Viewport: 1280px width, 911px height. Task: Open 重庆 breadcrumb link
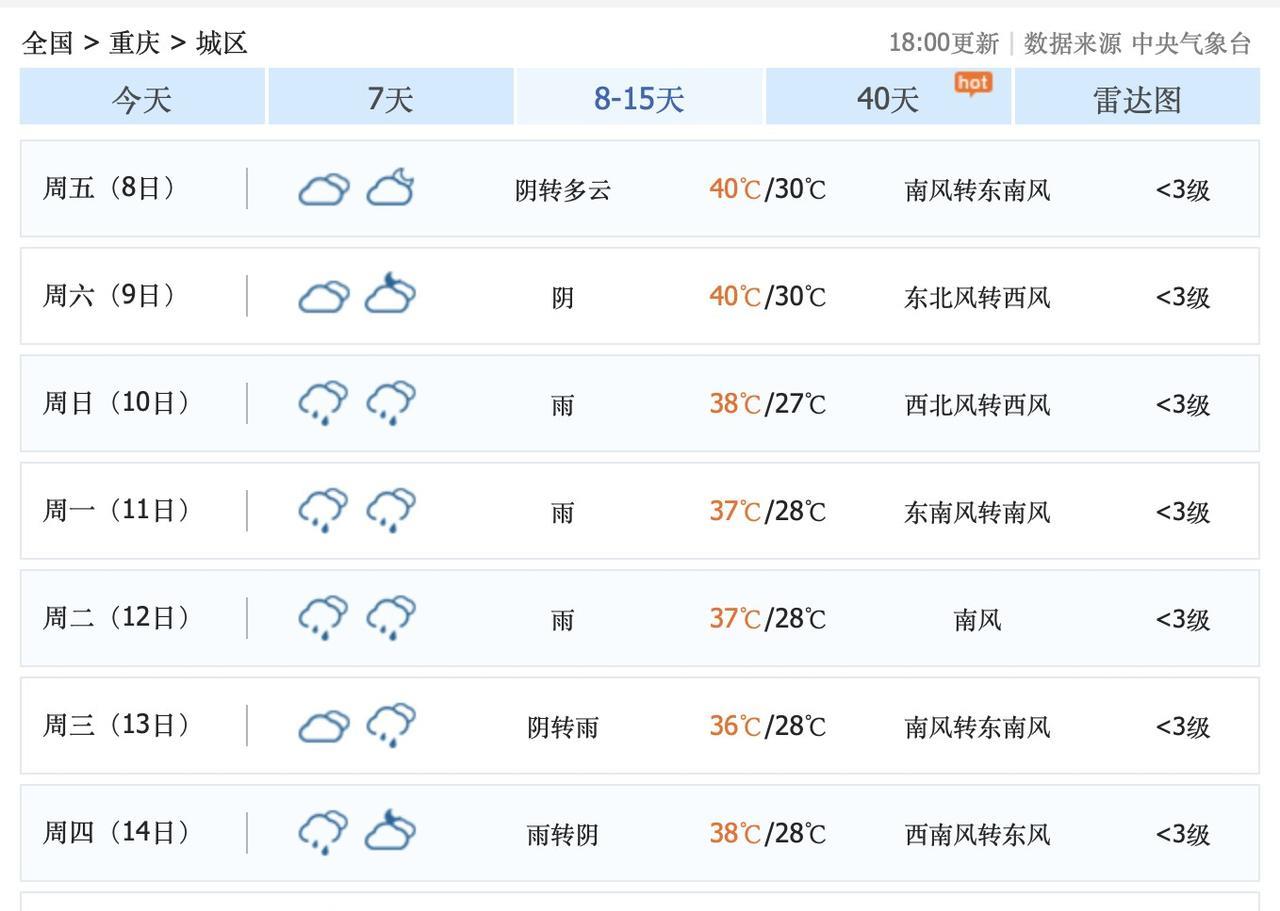(135, 43)
